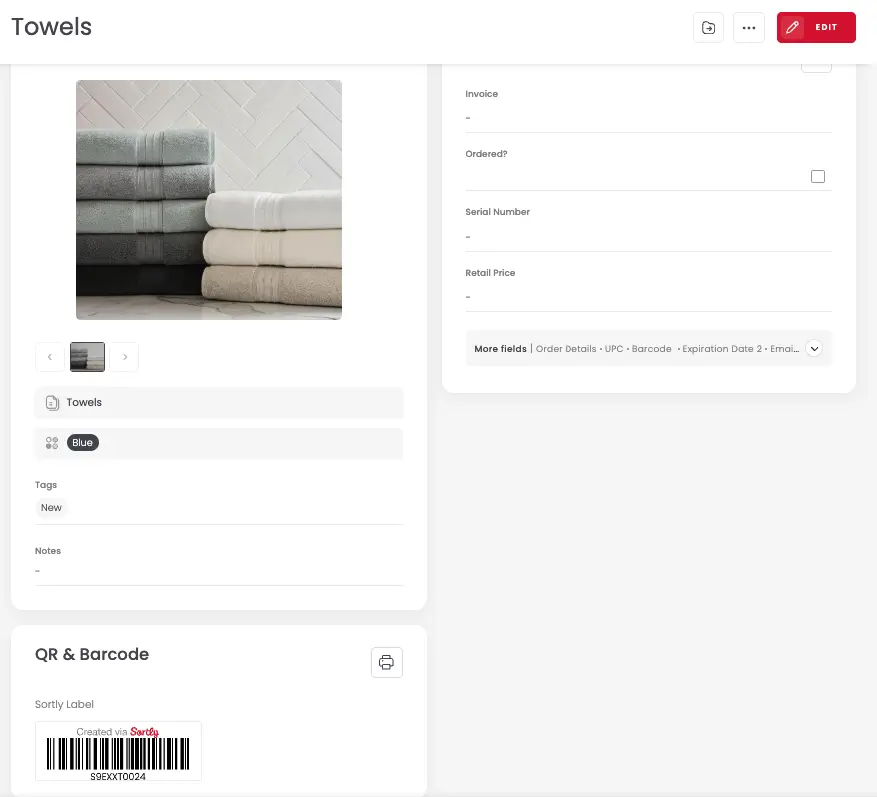Screen dimensions: 877x797
Task: Click the New tag
Action: click(51, 508)
